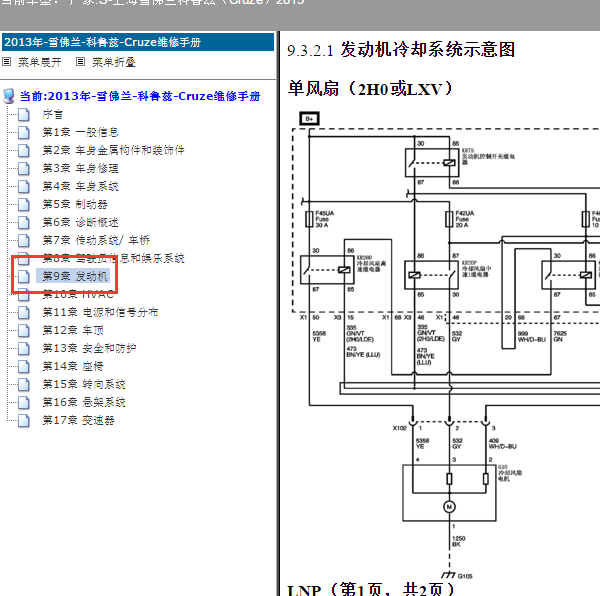Open 第2章 车身金属构件和装饰件

tap(113, 150)
